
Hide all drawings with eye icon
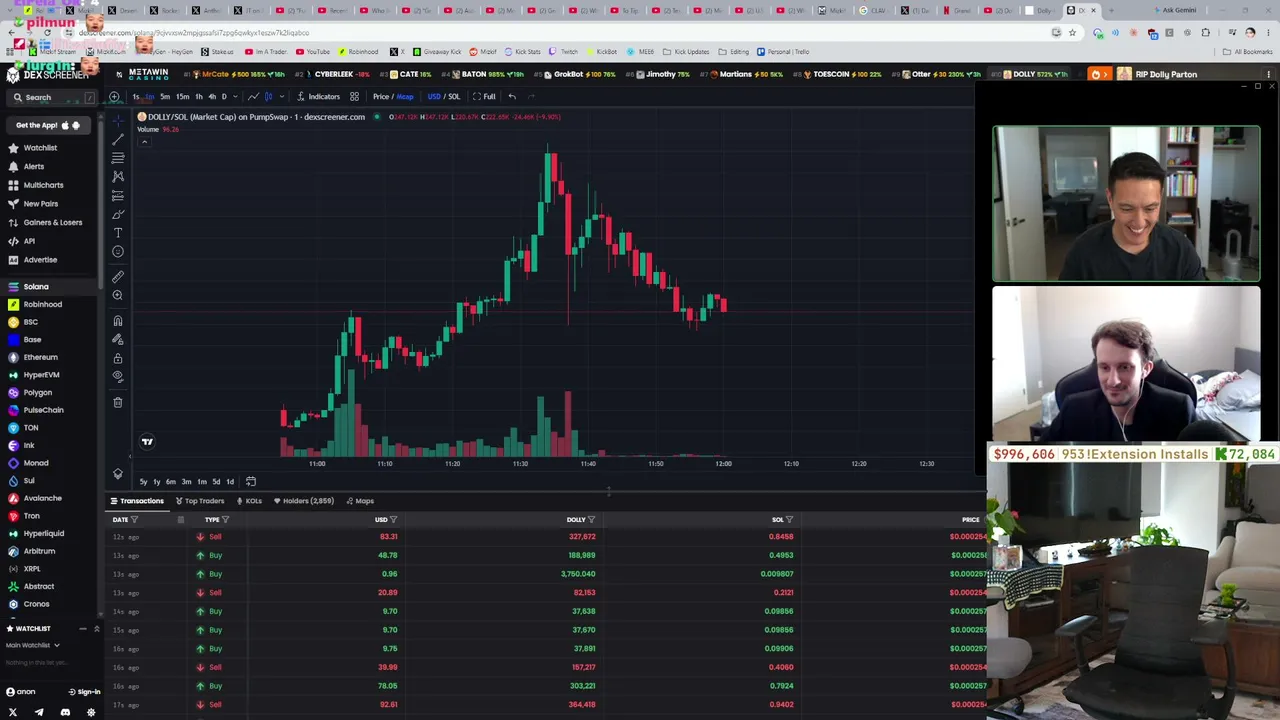tap(118, 377)
